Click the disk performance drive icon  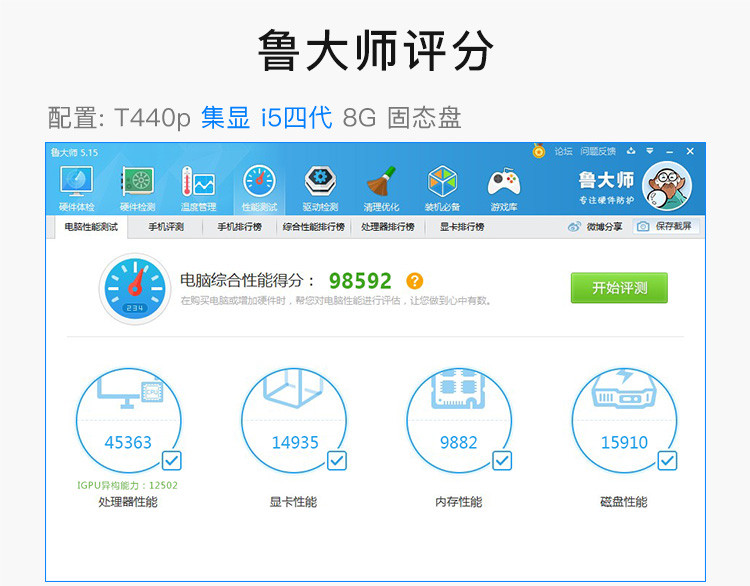624,388
